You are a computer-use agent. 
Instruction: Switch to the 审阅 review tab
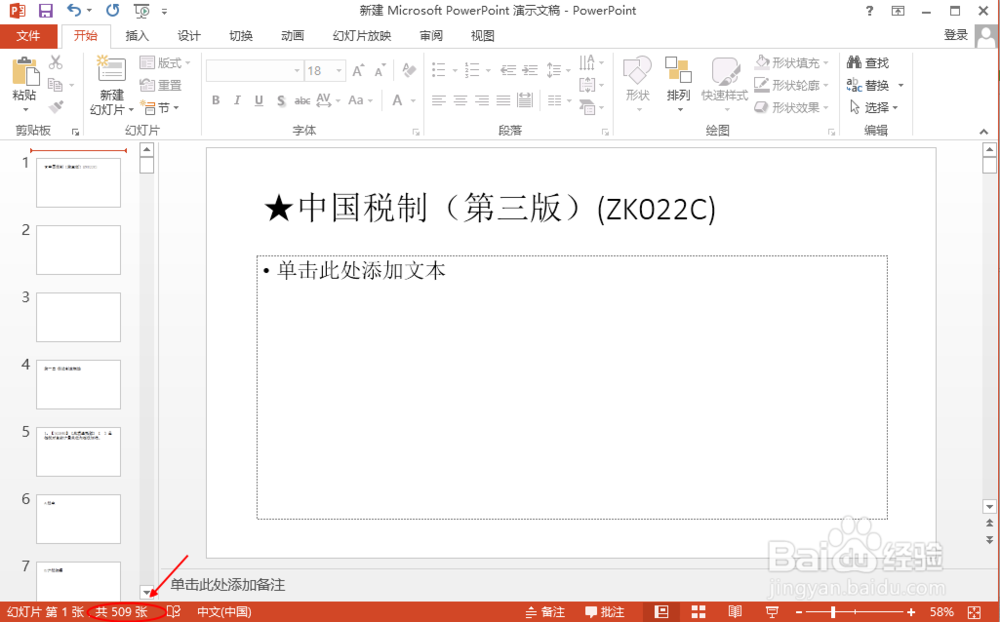click(x=431, y=36)
